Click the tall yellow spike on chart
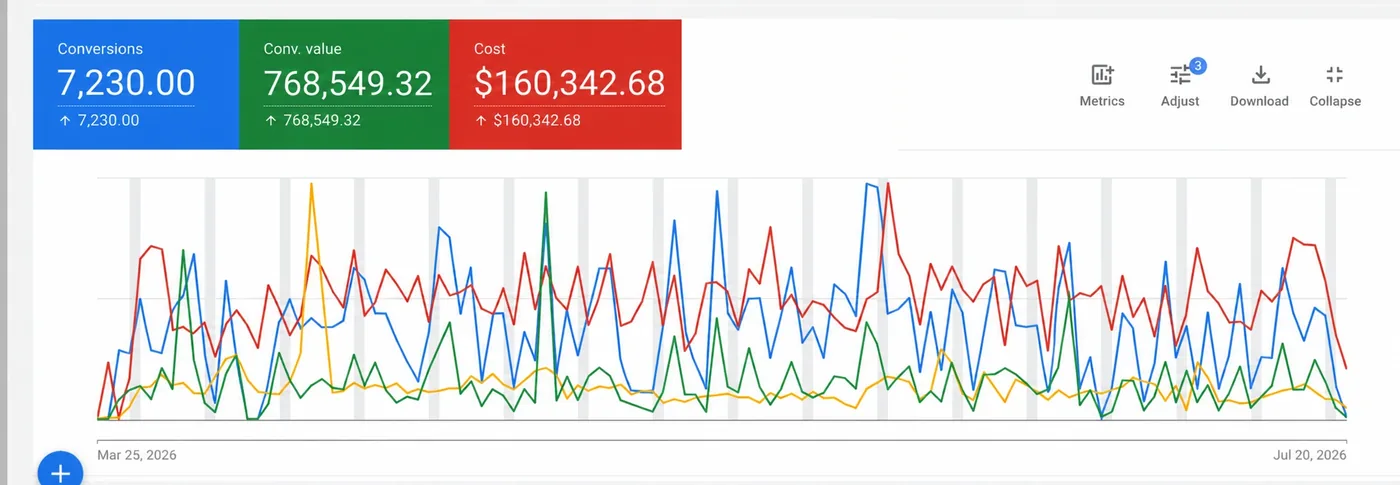 click(x=312, y=185)
